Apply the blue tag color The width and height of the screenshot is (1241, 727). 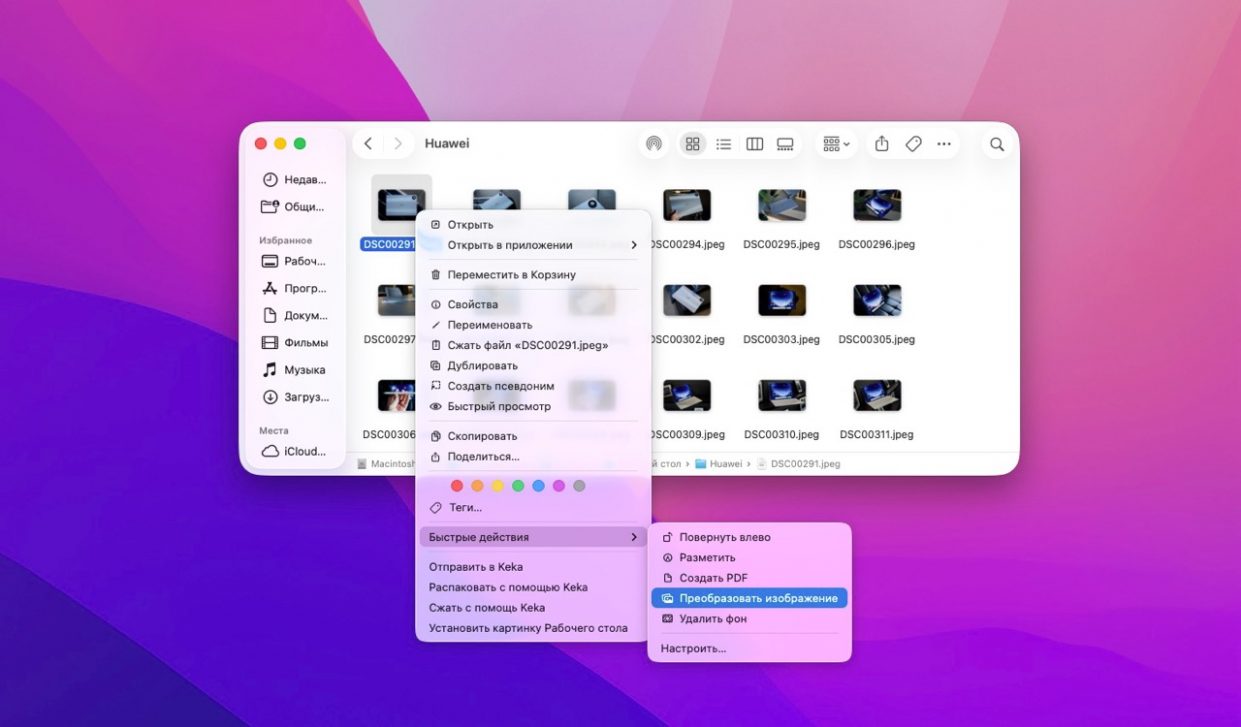[x=538, y=486]
